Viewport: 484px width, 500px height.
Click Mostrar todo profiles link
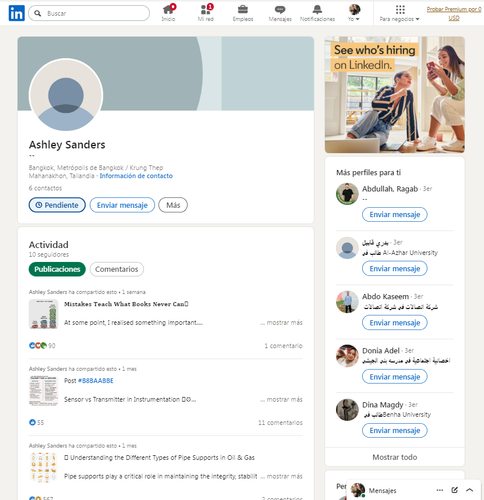pos(395,457)
